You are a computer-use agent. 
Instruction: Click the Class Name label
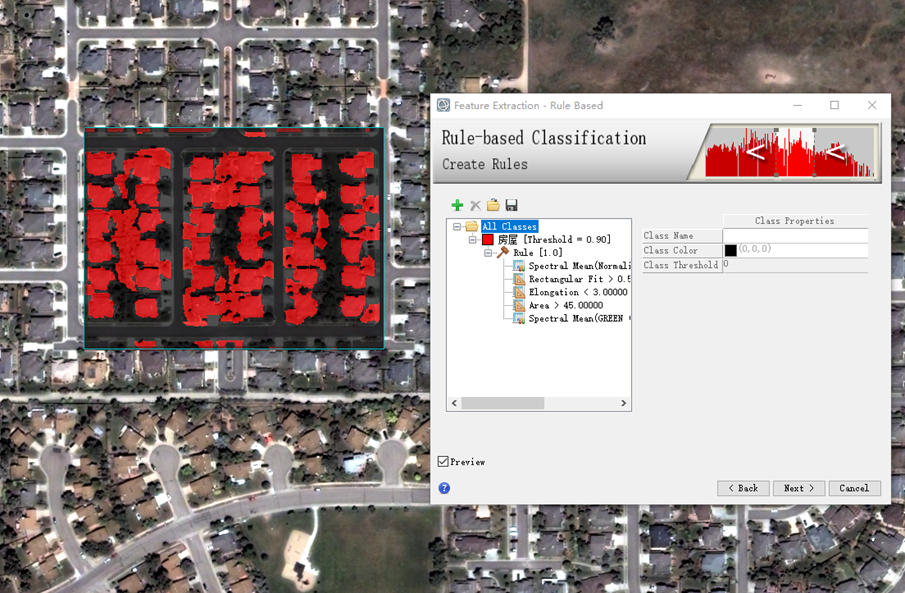coord(682,236)
